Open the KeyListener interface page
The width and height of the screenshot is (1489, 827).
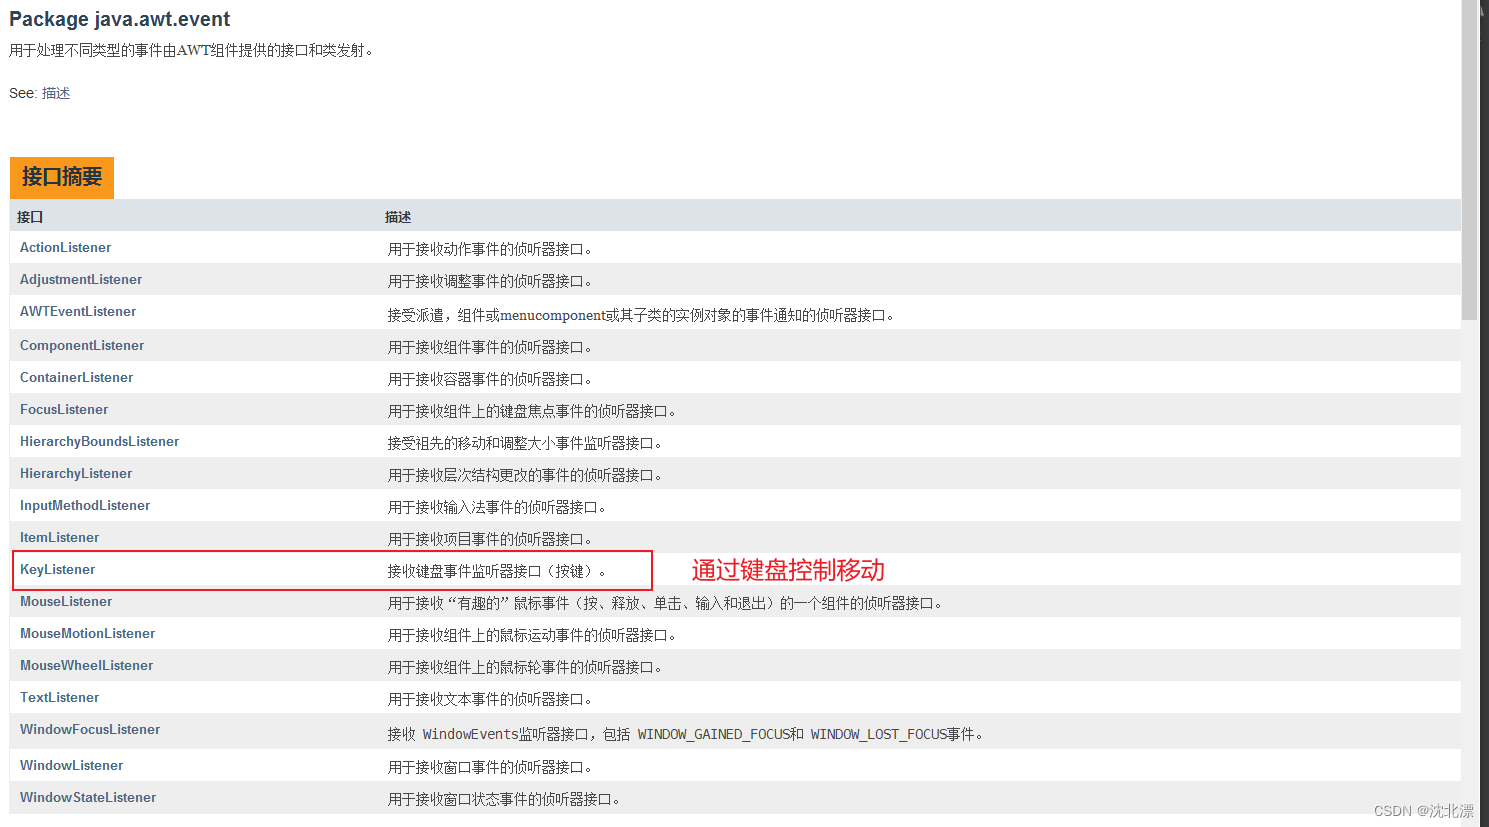pyautogui.click(x=57, y=569)
